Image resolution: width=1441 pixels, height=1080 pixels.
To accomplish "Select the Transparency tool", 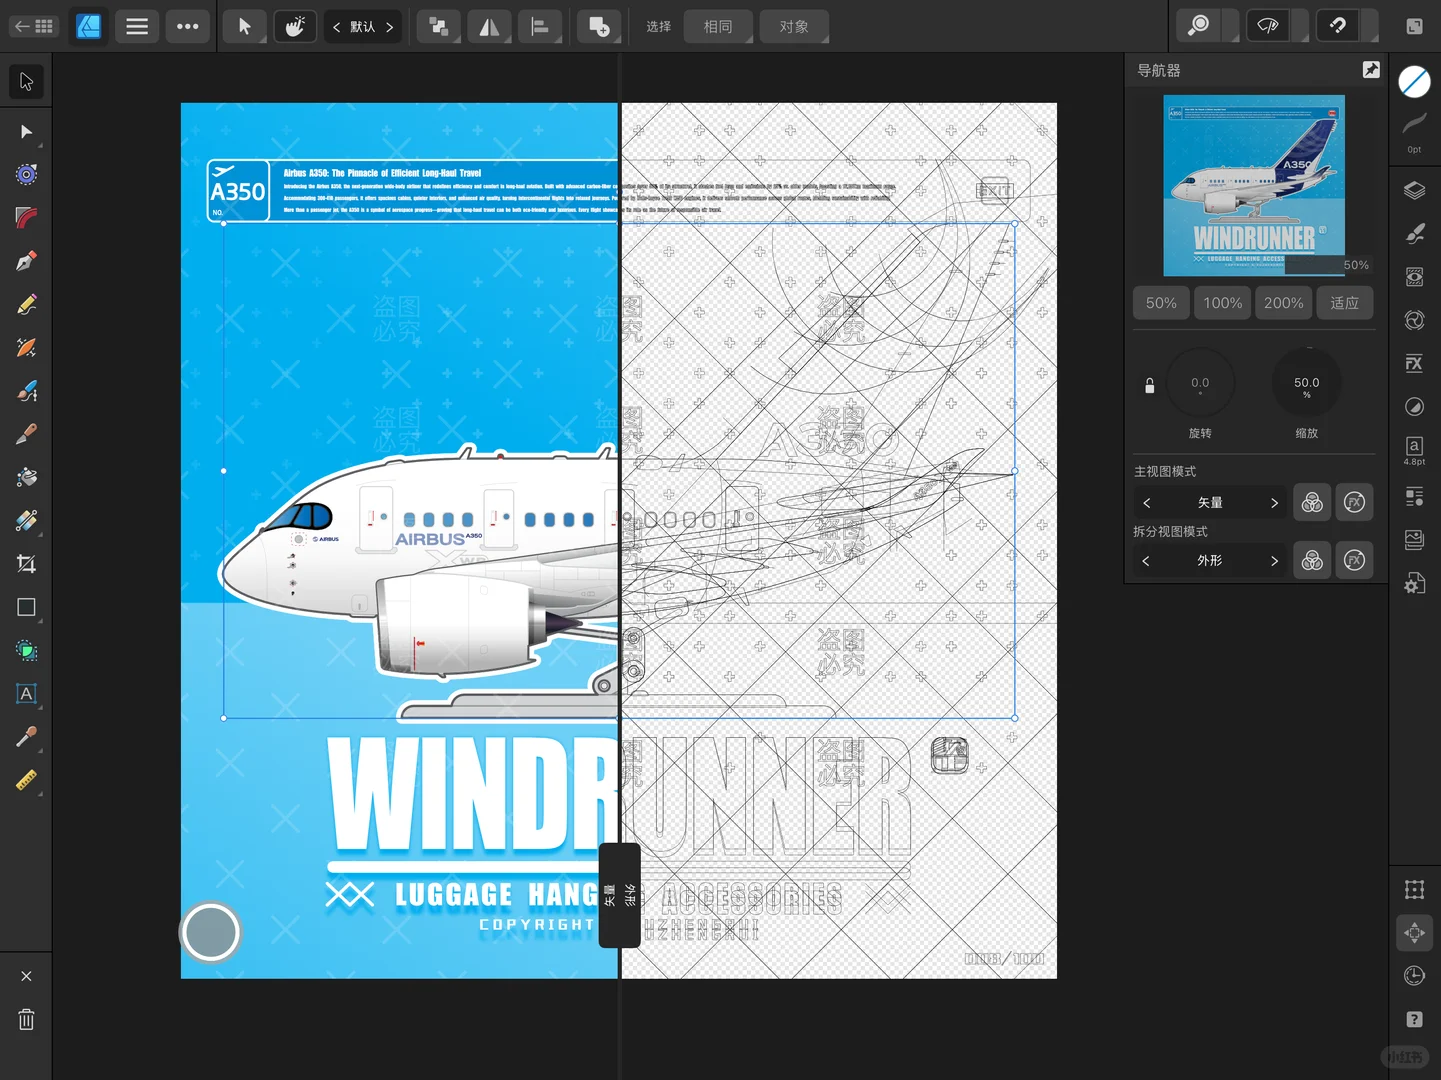I will [x=26, y=521].
